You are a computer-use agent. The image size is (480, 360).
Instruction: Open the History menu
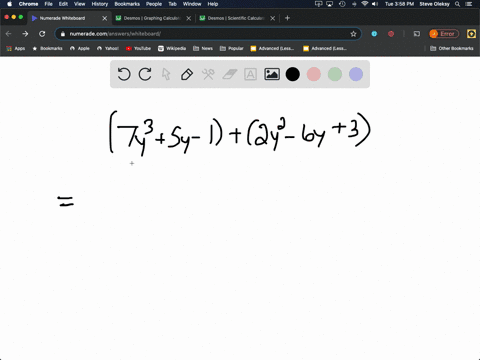100,4
